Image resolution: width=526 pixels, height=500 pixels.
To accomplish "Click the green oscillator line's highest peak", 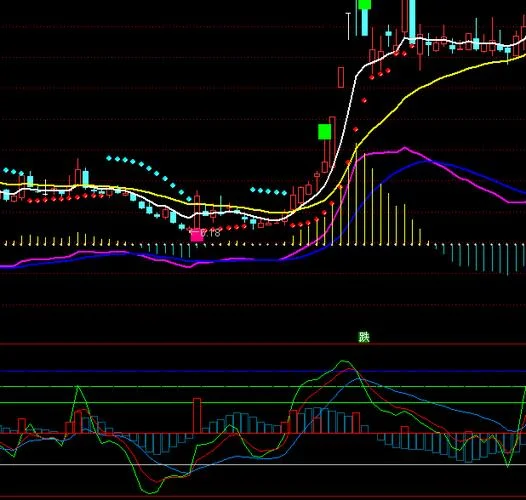I will [x=343, y=361].
